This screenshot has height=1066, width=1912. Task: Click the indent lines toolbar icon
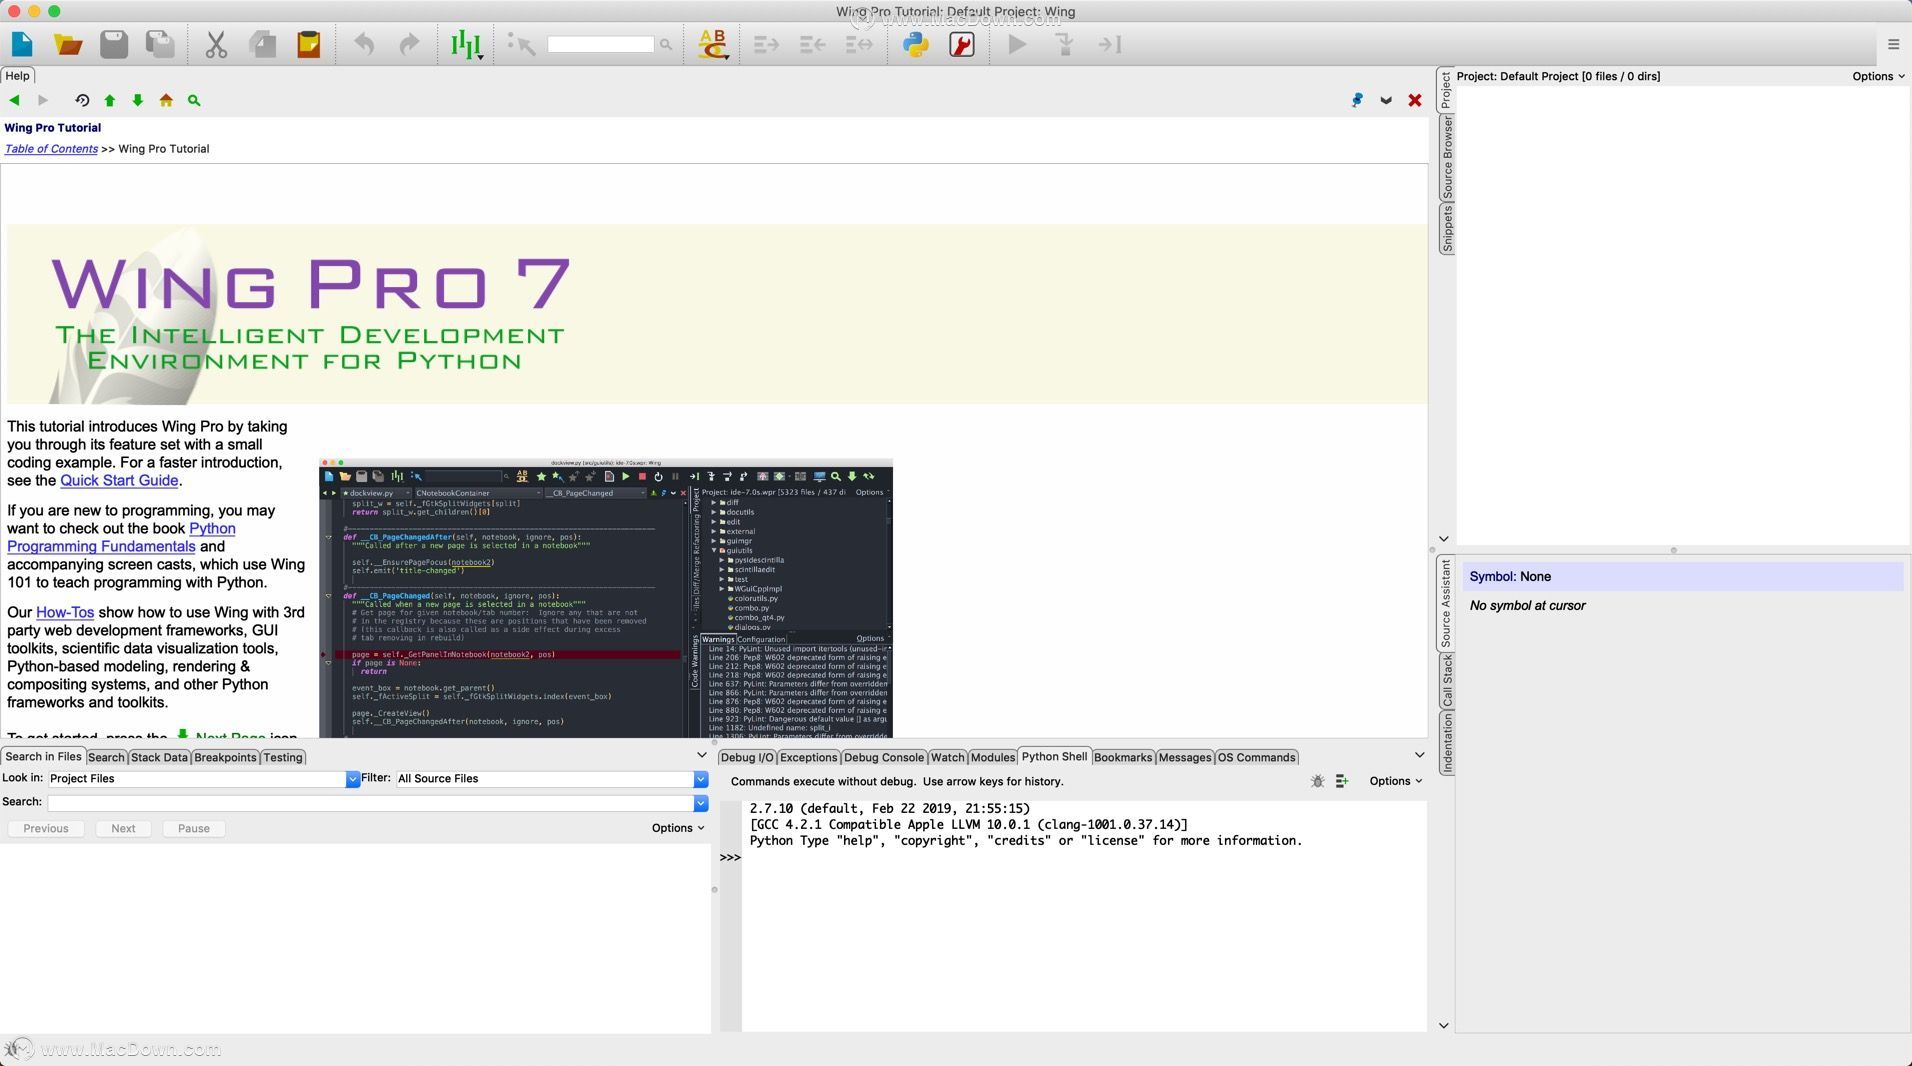tap(767, 44)
